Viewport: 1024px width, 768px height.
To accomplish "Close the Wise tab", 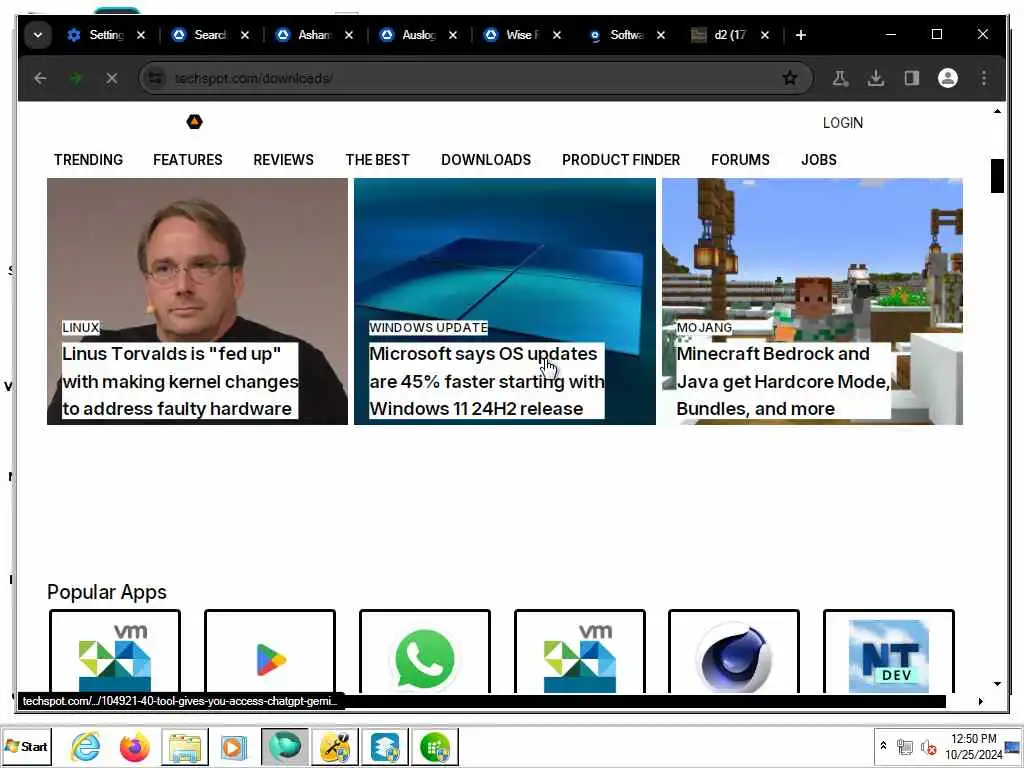I will [x=556, y=35].
